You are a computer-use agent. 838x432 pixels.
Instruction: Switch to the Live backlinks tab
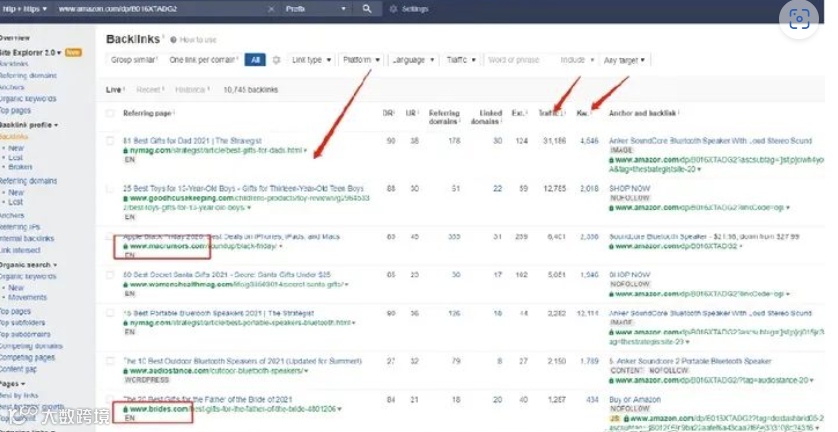coord(114,90)
